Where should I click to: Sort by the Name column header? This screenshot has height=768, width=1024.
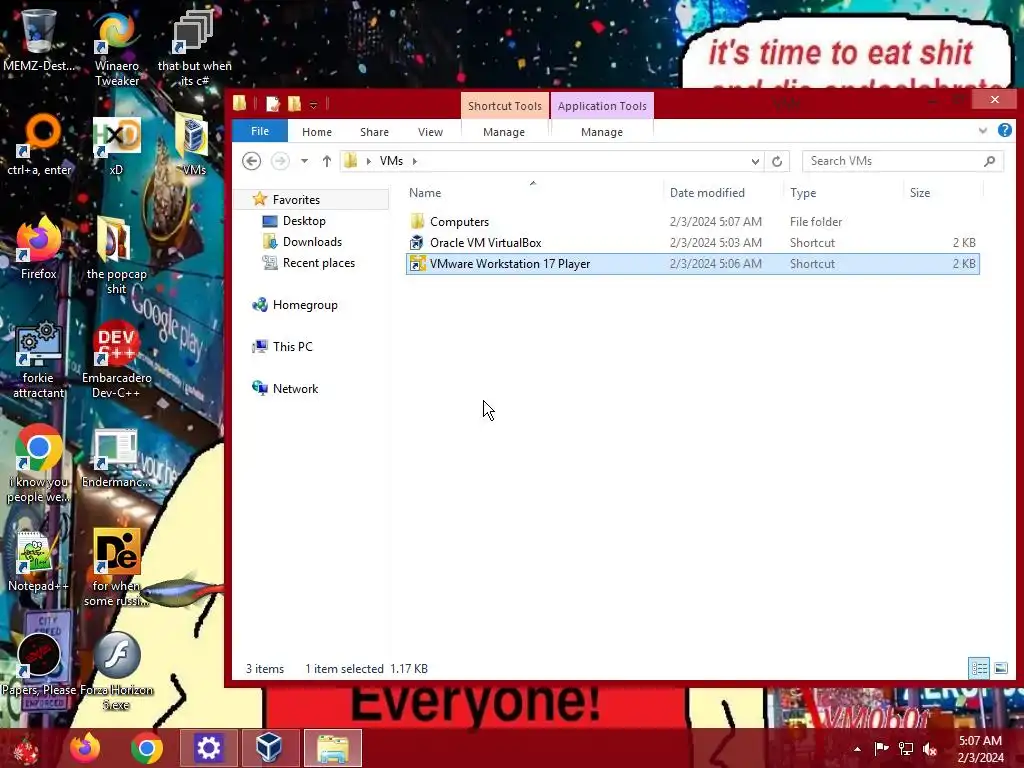533,193
